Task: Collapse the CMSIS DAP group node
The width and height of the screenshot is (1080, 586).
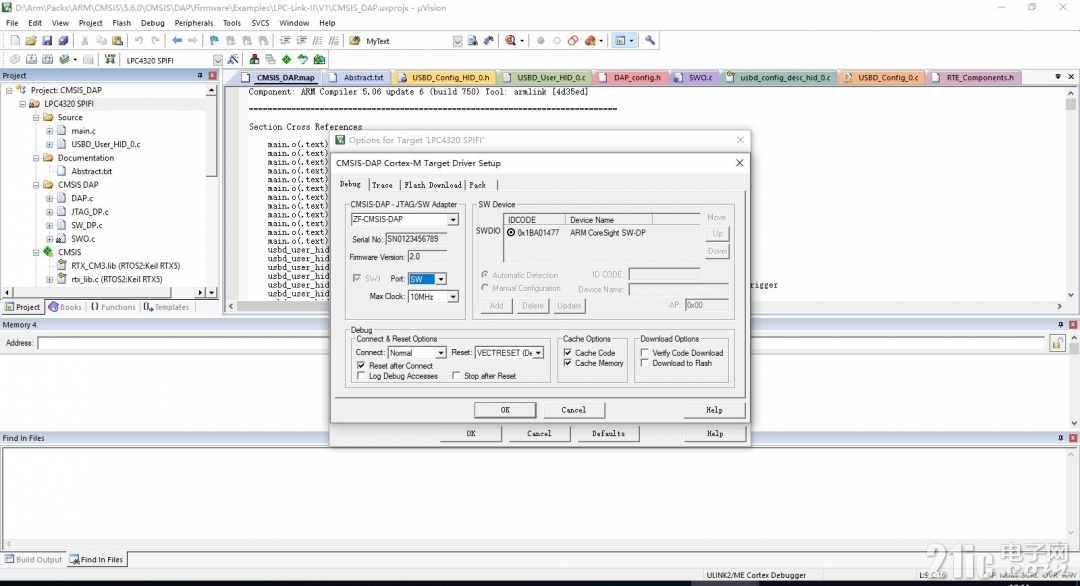Action: click(36, 185)
